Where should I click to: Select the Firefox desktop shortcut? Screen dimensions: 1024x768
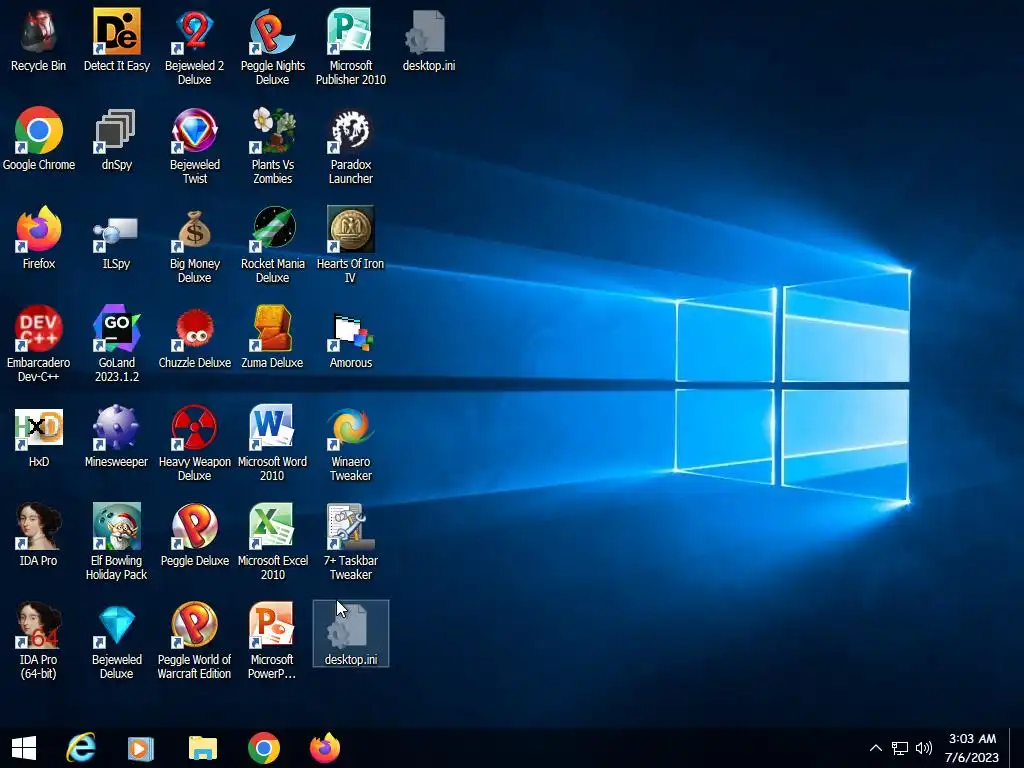39,238
